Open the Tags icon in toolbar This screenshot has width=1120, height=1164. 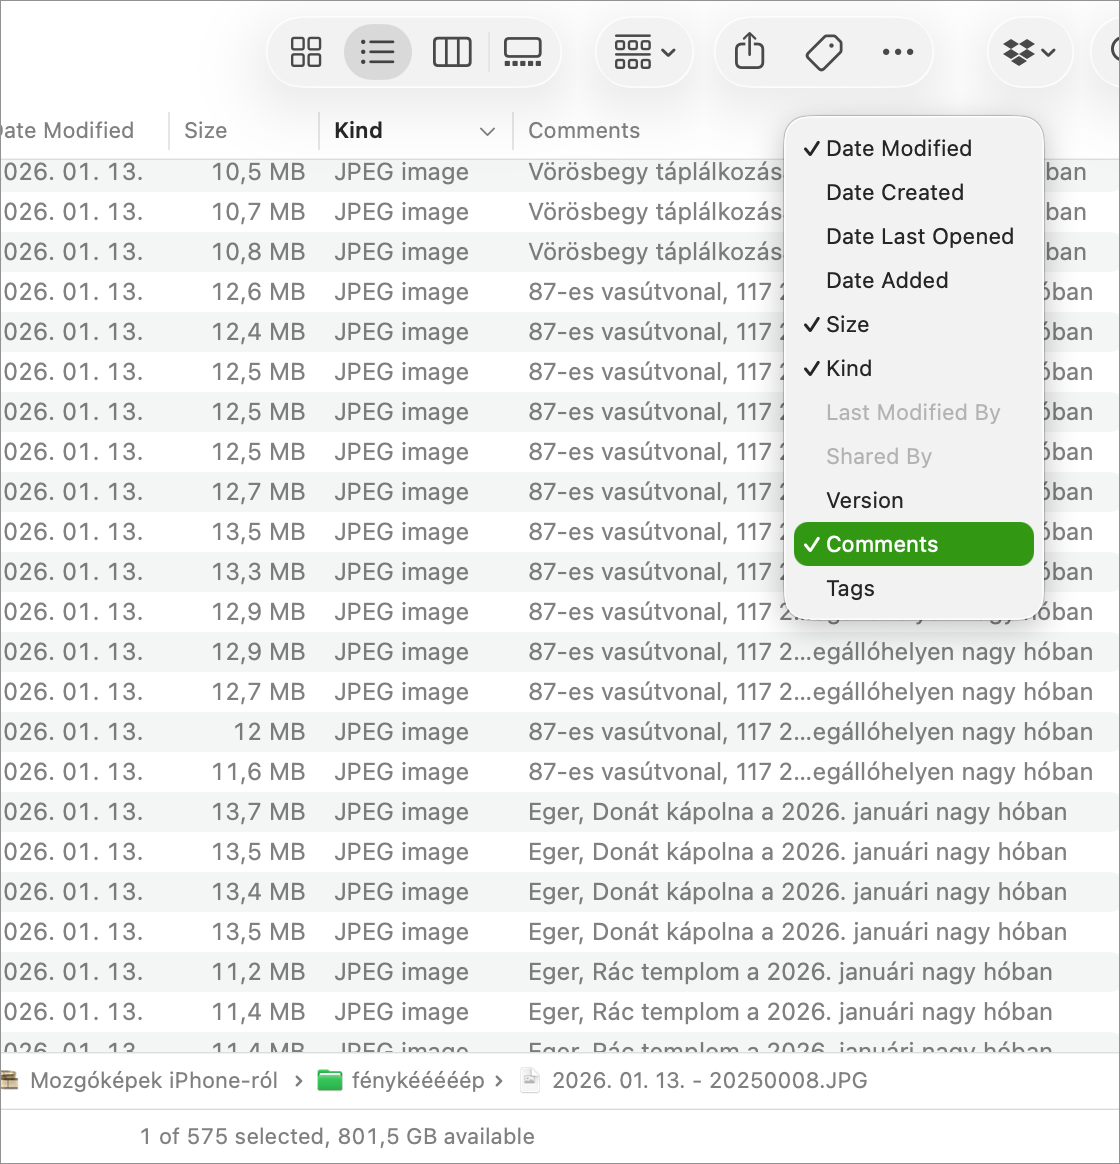coord(823,52)
